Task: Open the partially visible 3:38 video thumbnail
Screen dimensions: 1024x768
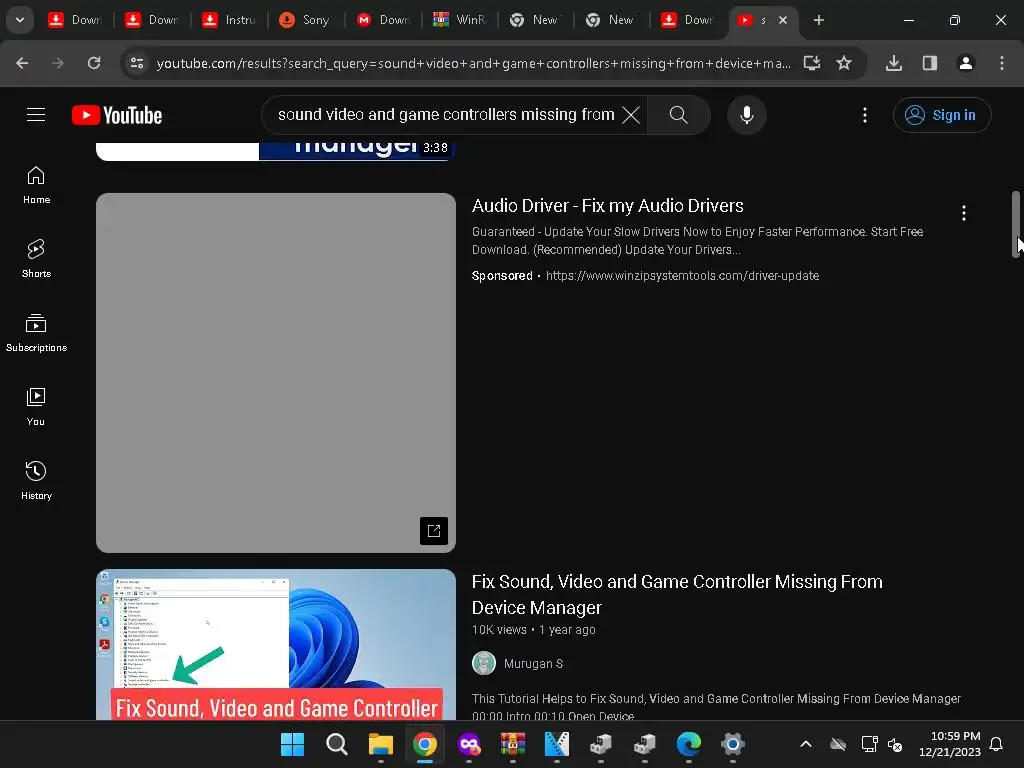Action: [x=276, y=151]
